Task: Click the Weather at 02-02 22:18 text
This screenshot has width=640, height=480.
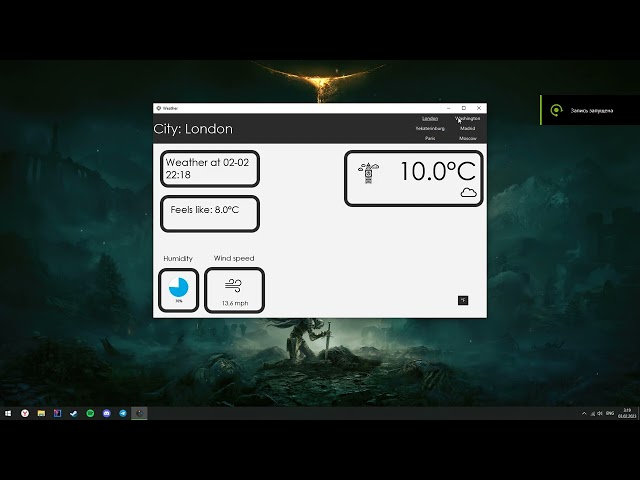Action: [x=207, y=169]
